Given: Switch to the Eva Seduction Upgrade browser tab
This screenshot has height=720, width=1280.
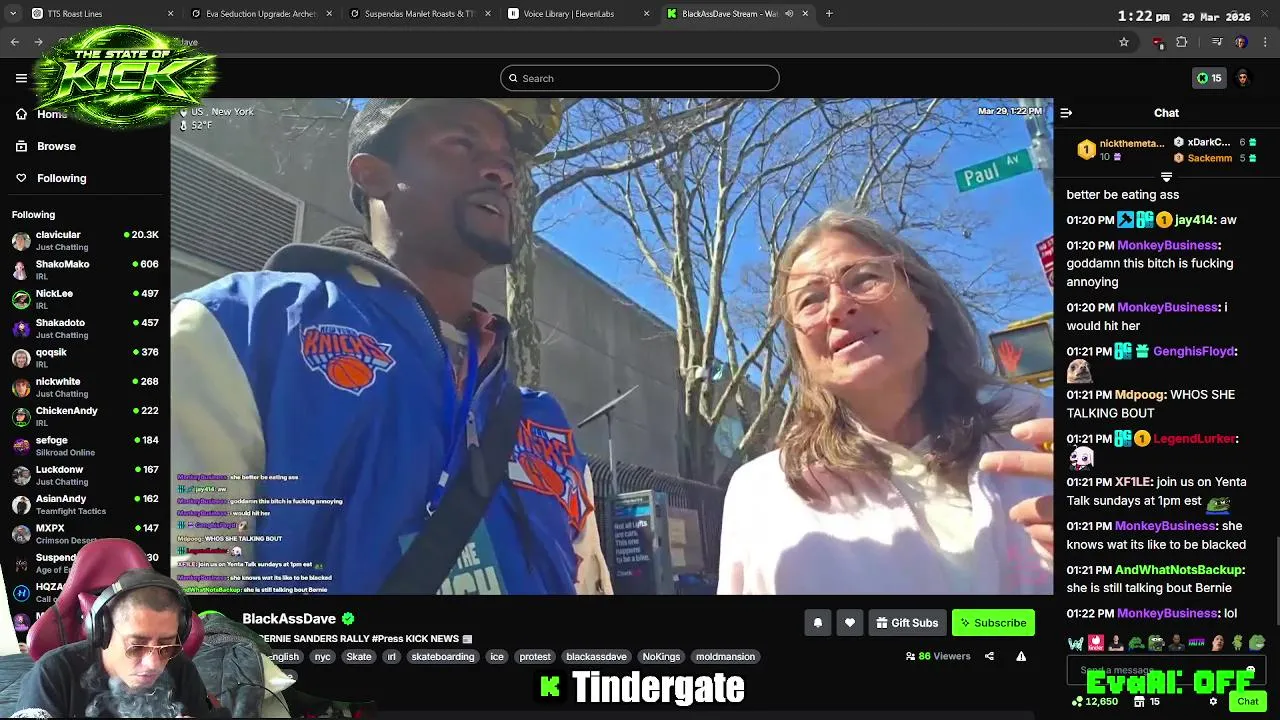Looking at the screenshot, I should (x=262, y=14).
